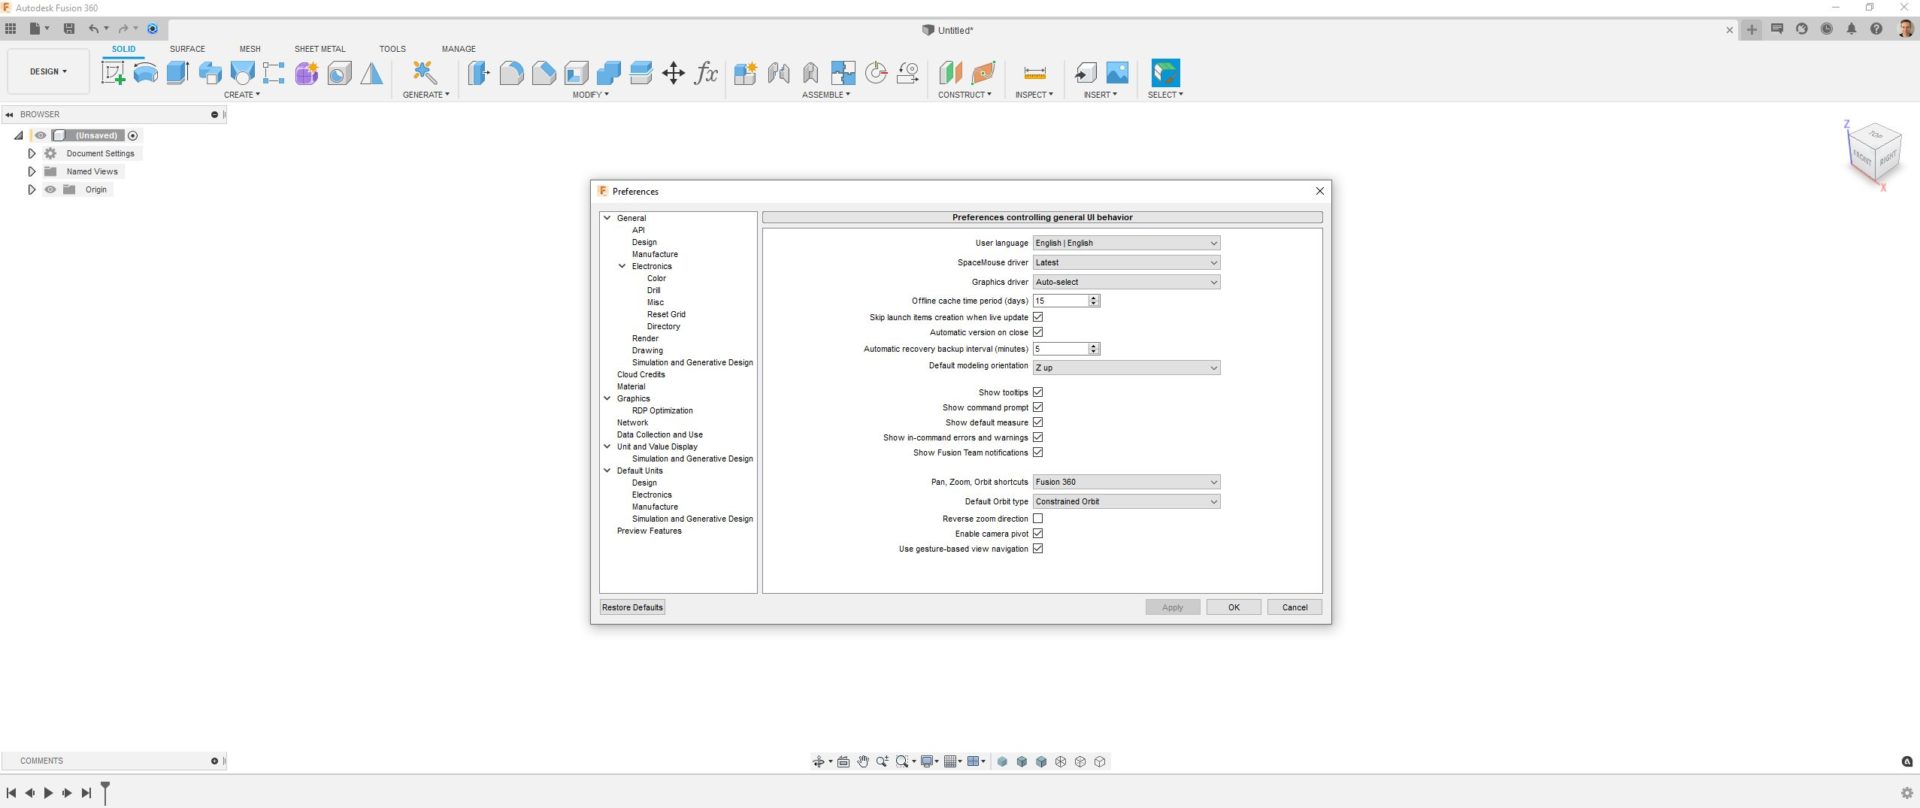
Task: Disable the Show tooltips checkbox
Action: pos(1037,392)
